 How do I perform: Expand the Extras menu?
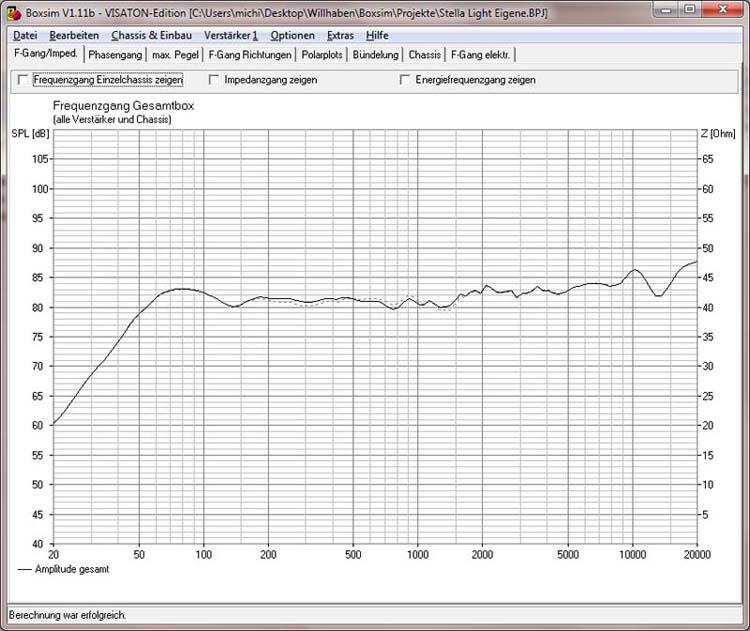[340, 35]
